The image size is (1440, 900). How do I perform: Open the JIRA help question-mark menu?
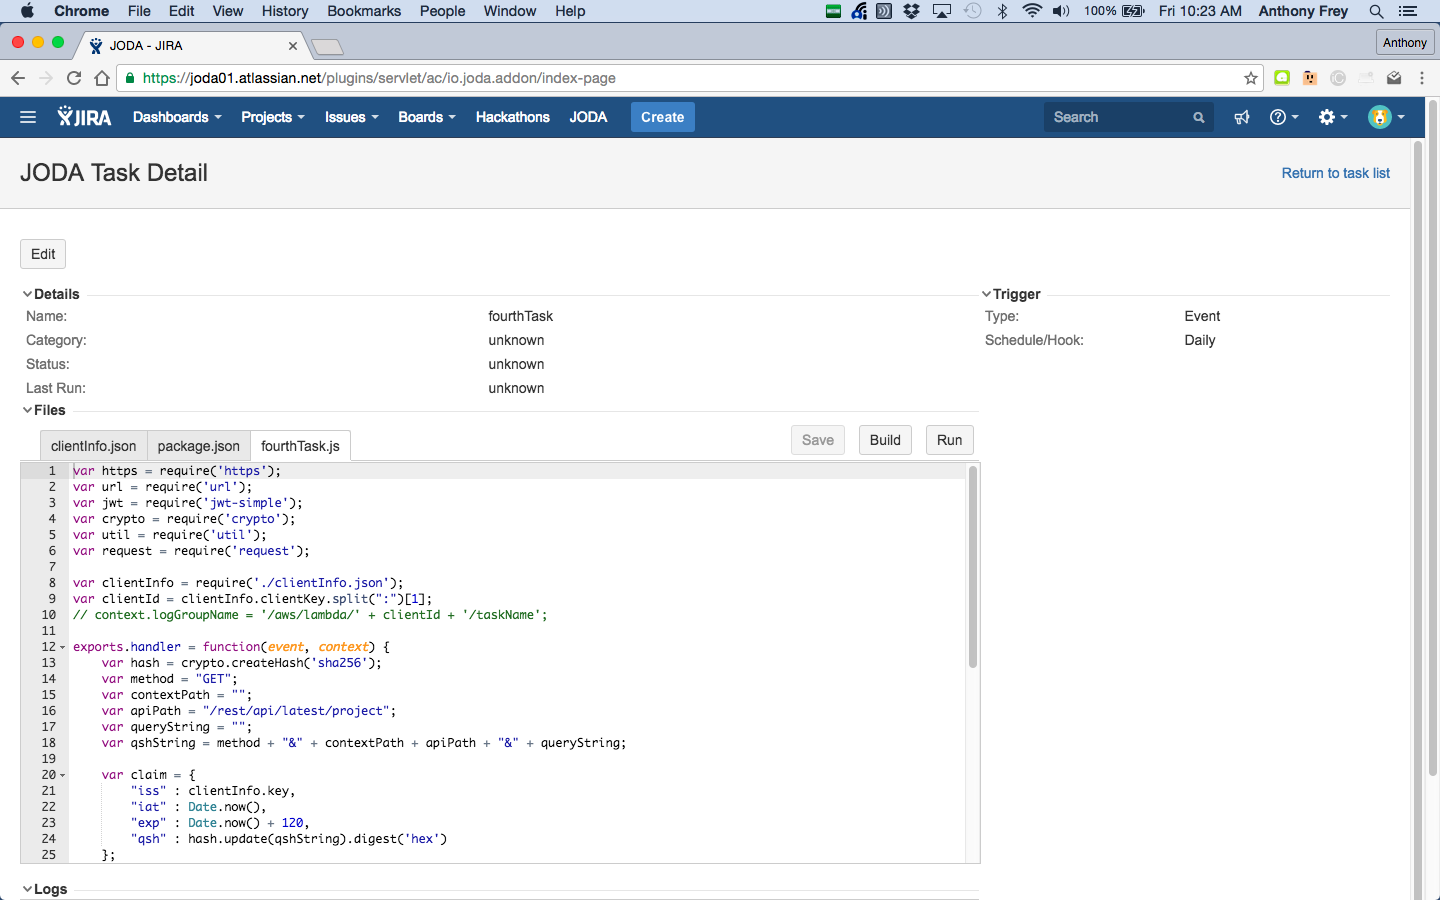1284,117
